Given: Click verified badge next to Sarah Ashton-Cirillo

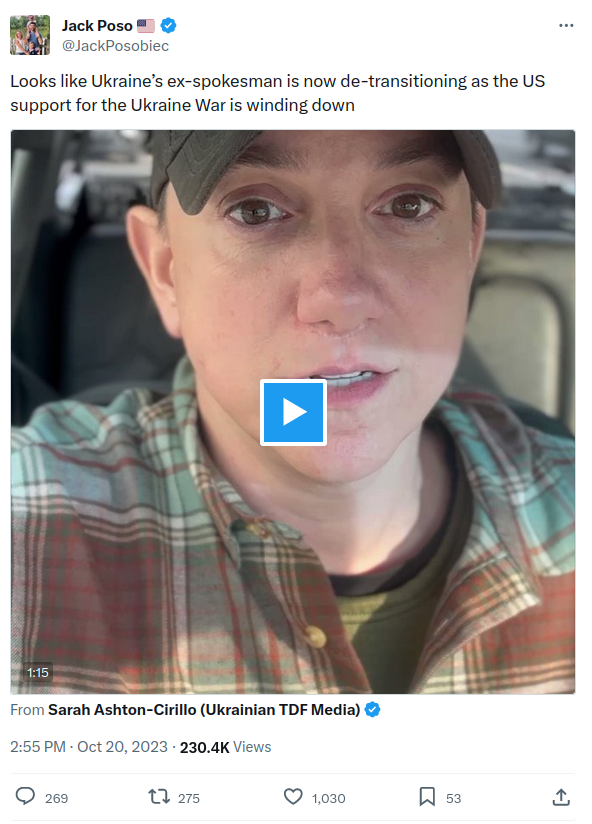Looking at the screenshot, I should tap(372, 709).
